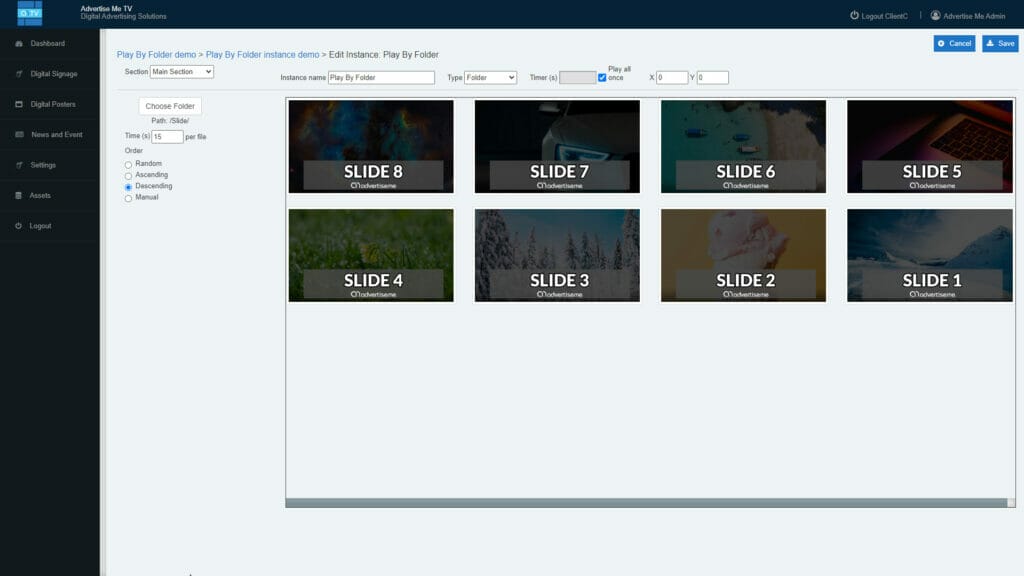Image resolution: width=1024 pixels, height=576 pixels.
Task: Select the SLIDE 3 thumbnail
Action: coord(557,254)
